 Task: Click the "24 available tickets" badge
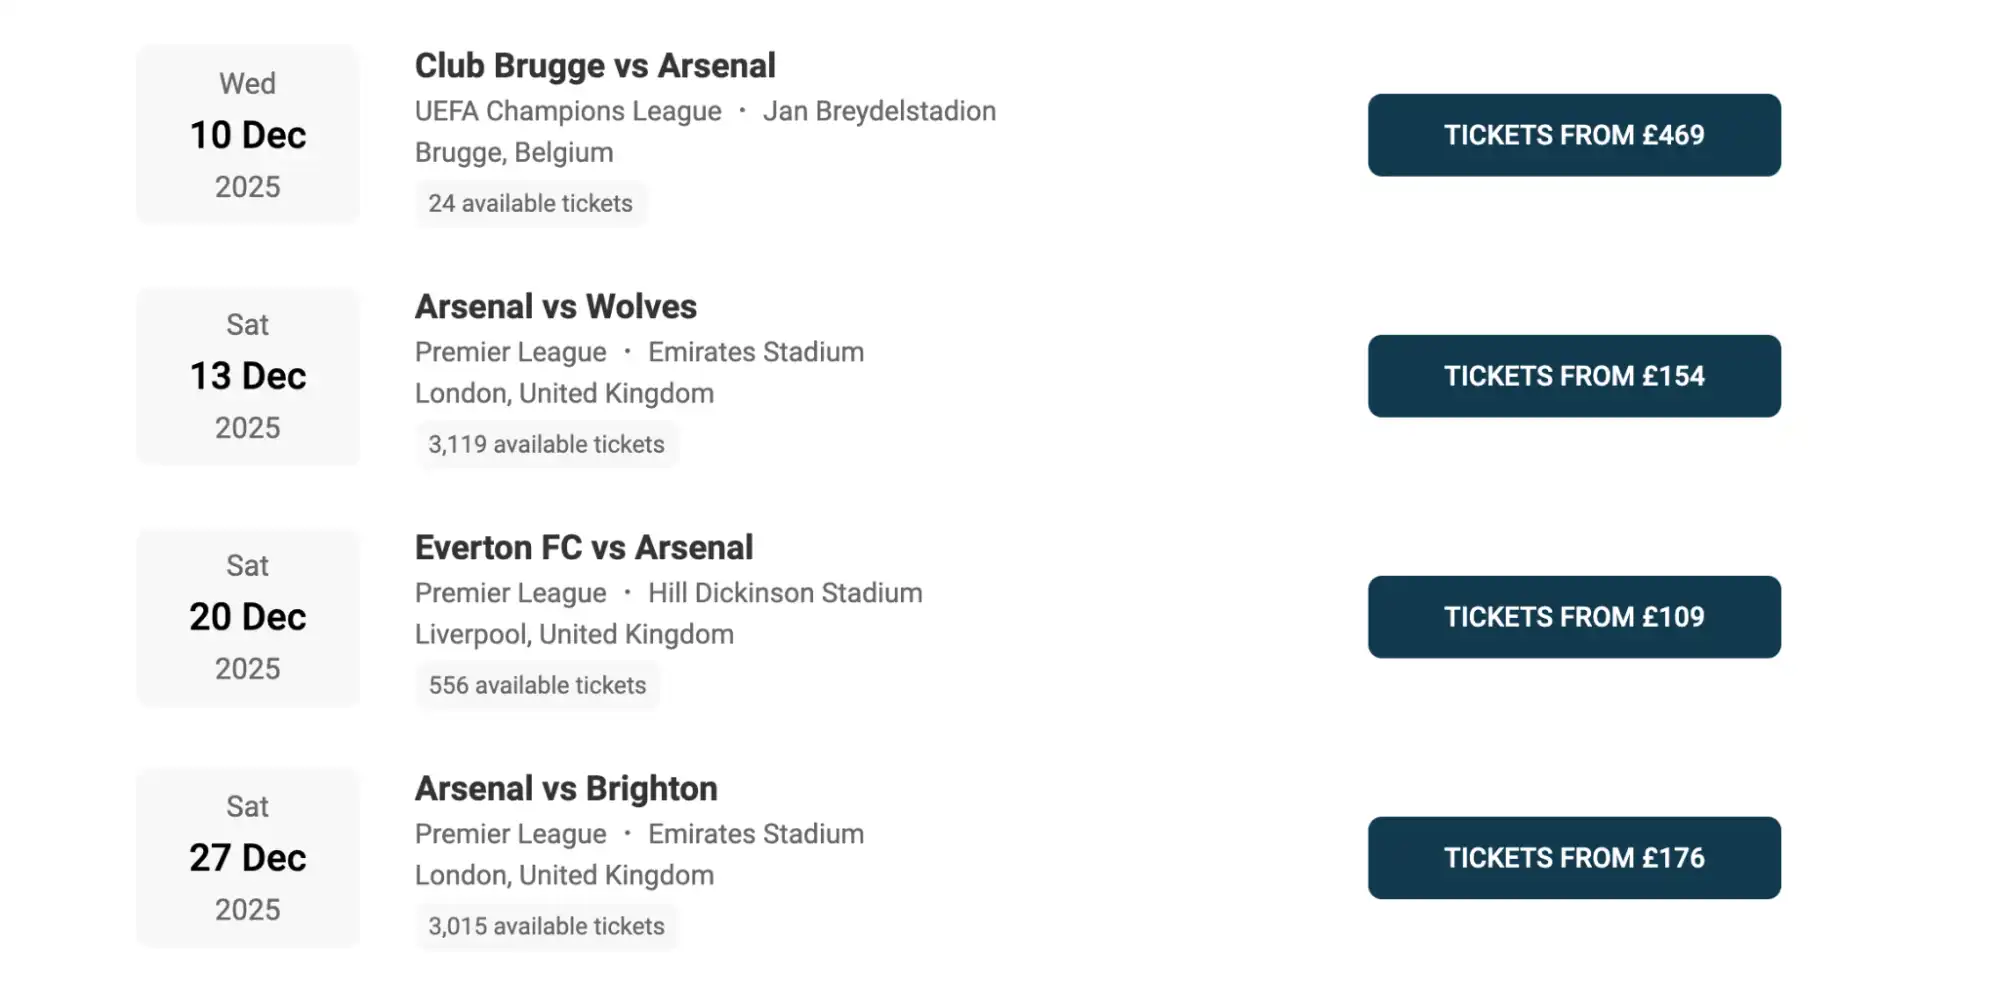(x=530, y=204)
